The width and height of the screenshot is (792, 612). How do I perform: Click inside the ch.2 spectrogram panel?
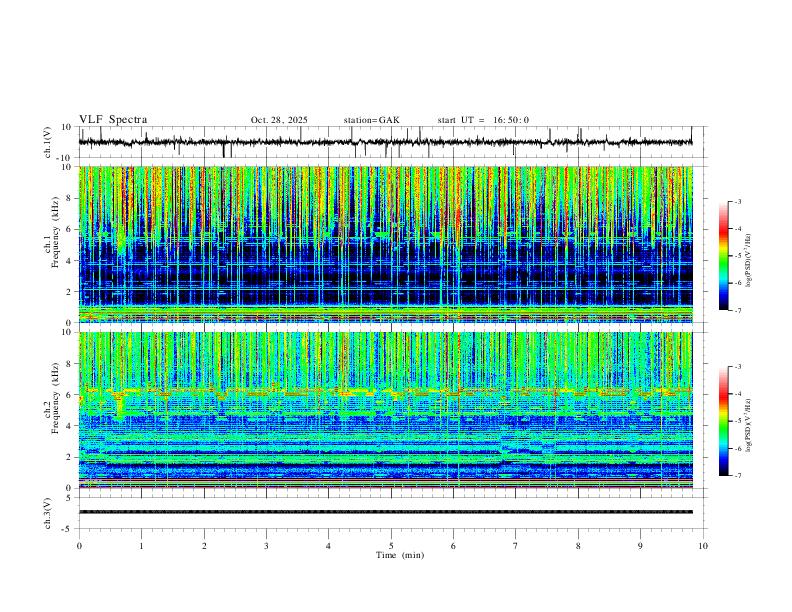385,410
